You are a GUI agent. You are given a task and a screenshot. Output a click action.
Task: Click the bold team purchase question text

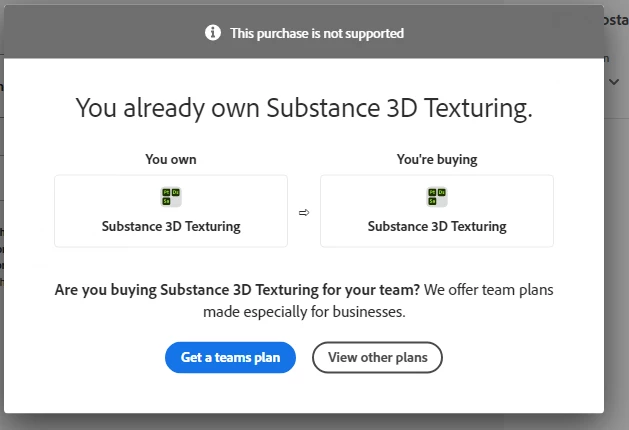[238, 290]
